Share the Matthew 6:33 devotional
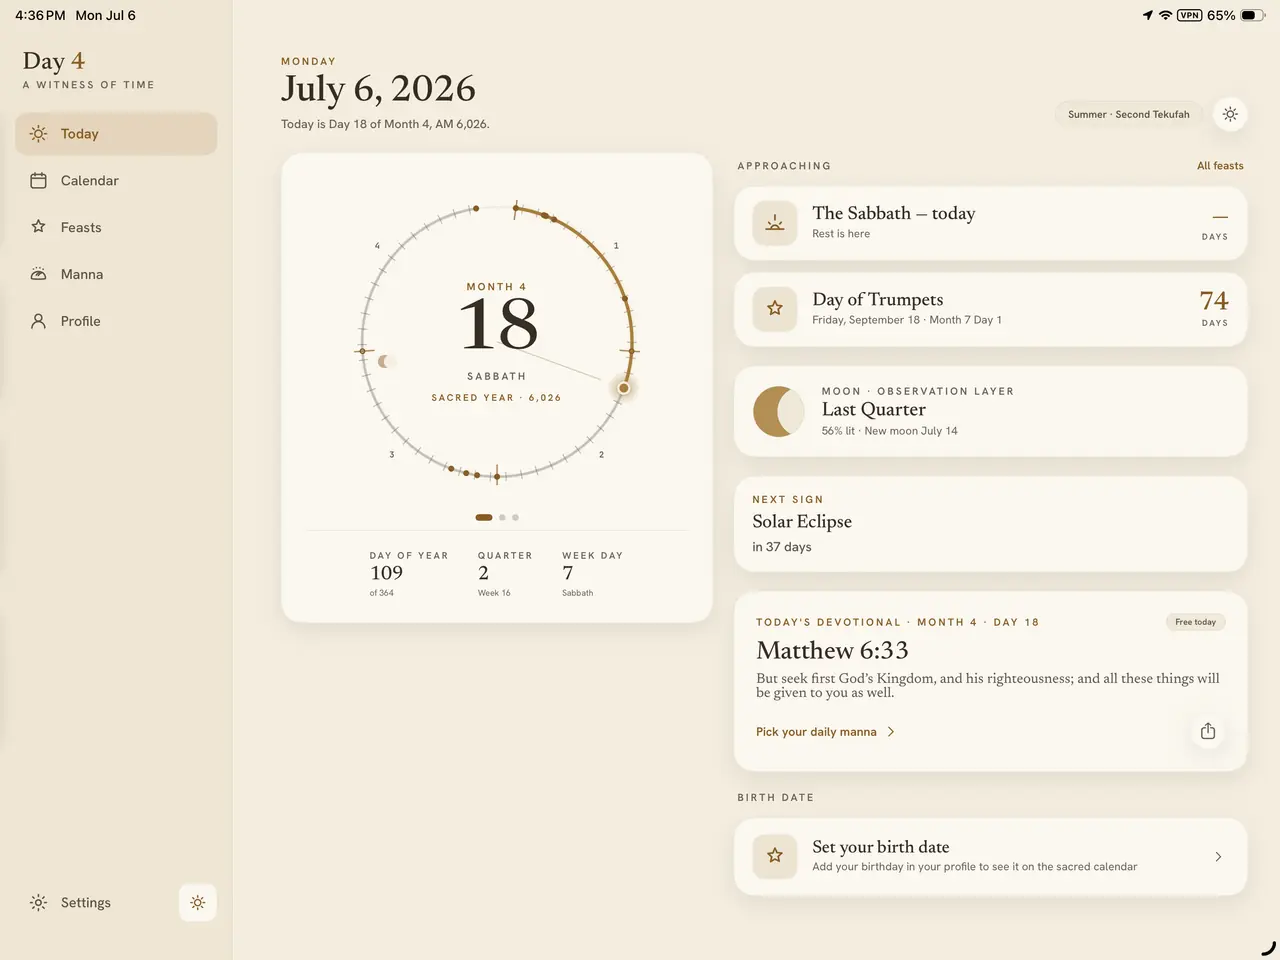 click(1208, 731)
